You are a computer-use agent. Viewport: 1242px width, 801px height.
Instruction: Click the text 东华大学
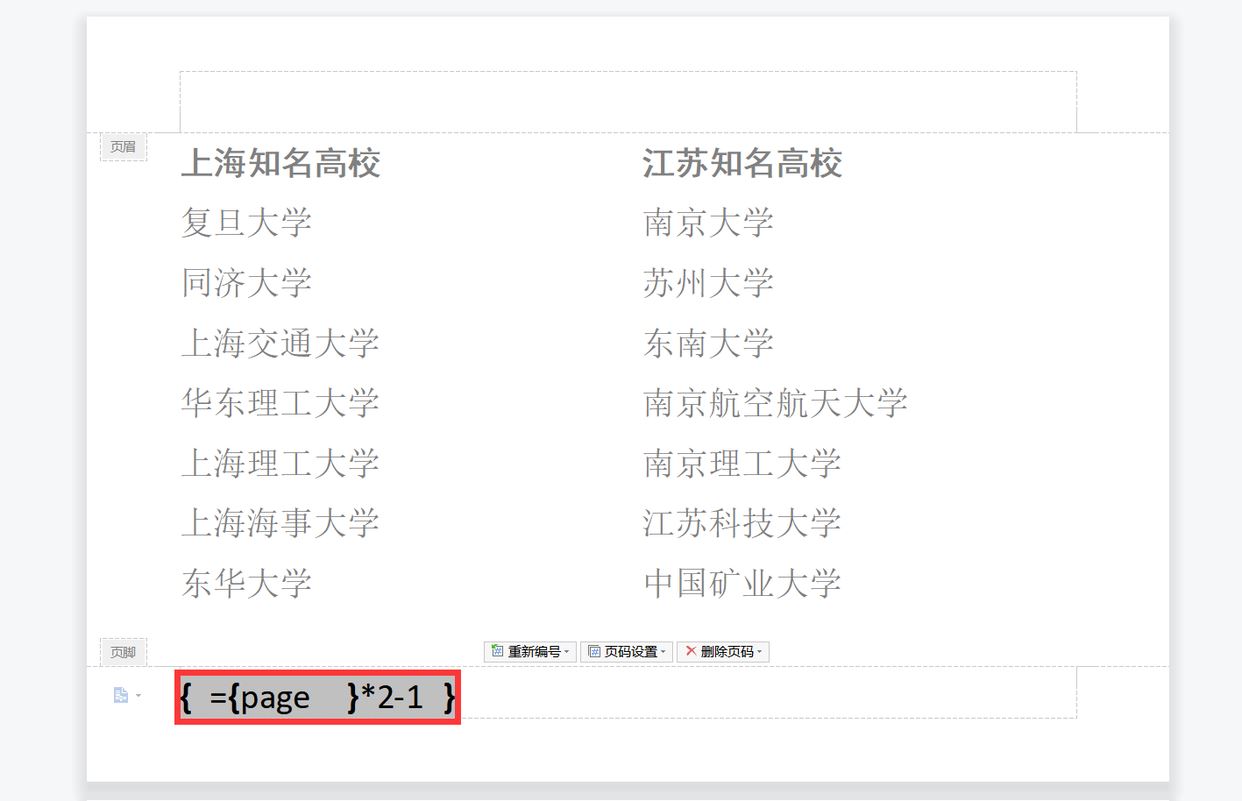[x=246, y=583]
